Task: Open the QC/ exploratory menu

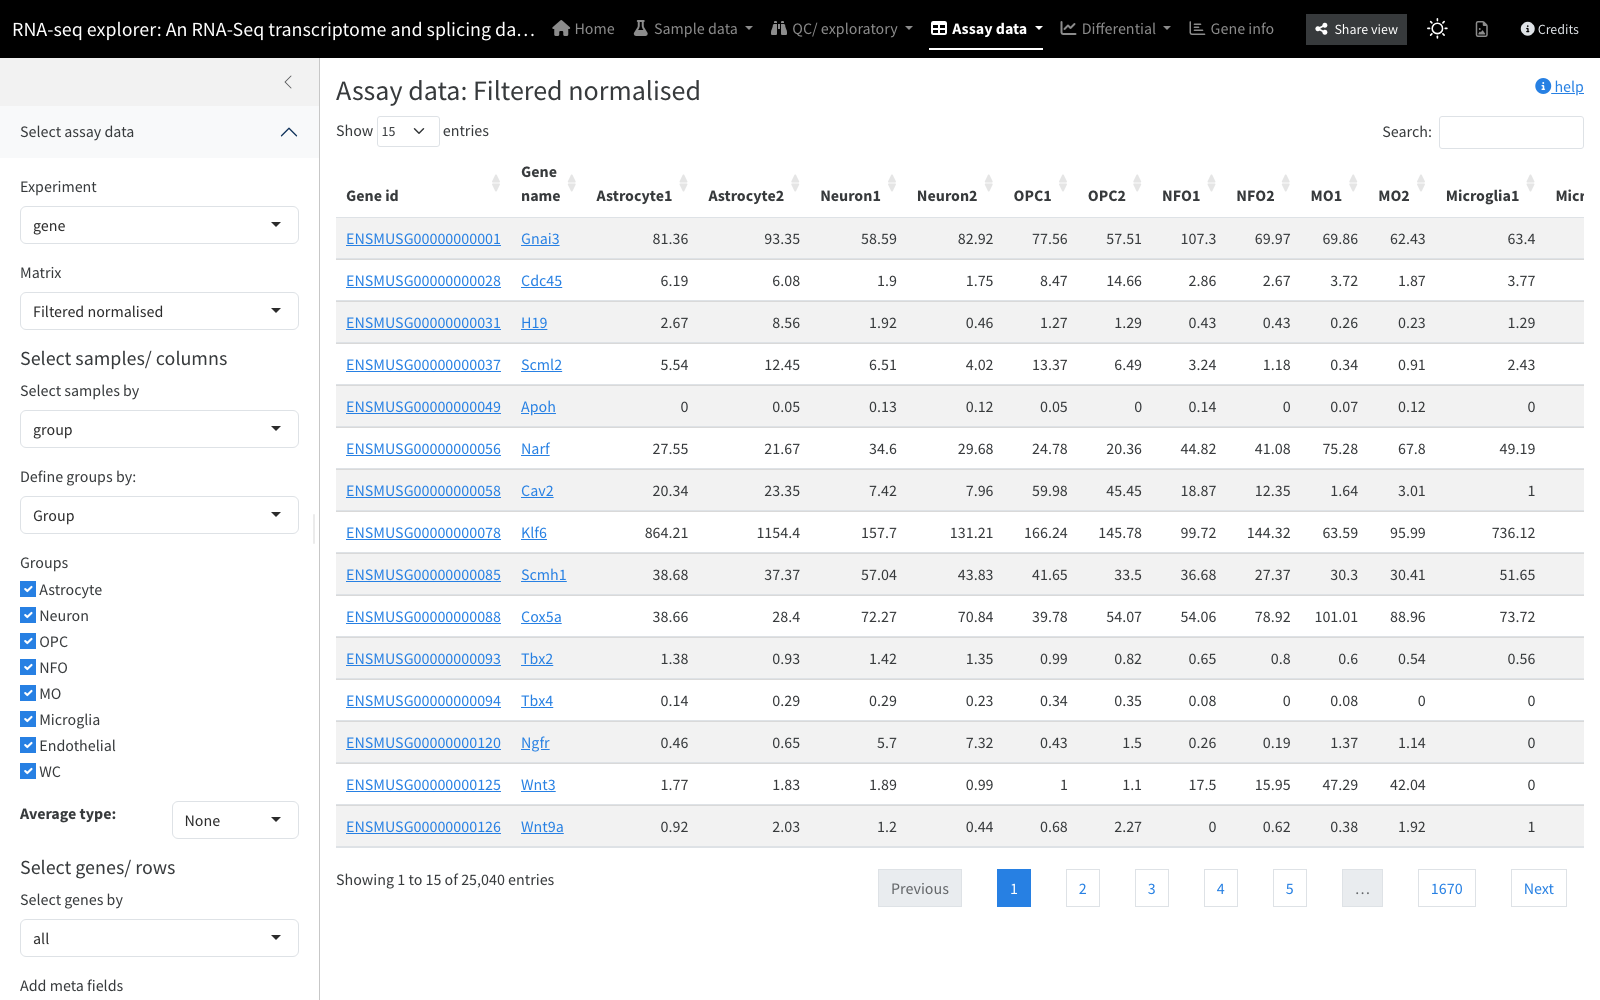Action: [x=842, y=29]
